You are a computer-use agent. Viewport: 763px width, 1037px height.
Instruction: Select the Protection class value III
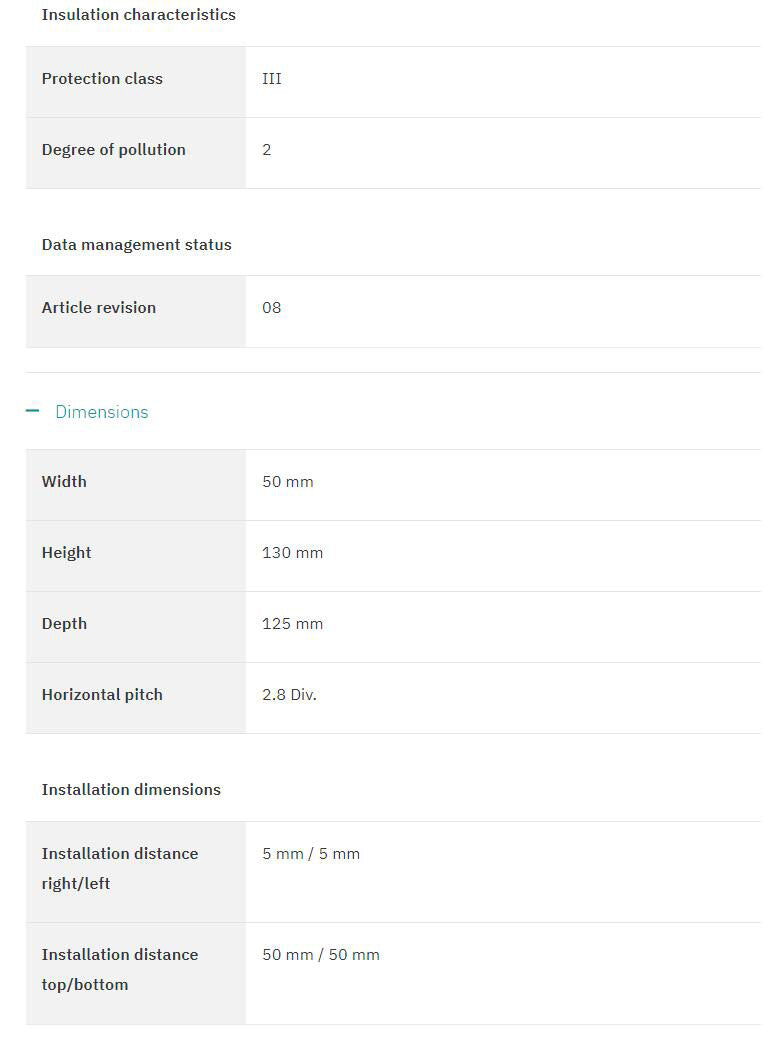pyautogui.click(x=272, y=79)
